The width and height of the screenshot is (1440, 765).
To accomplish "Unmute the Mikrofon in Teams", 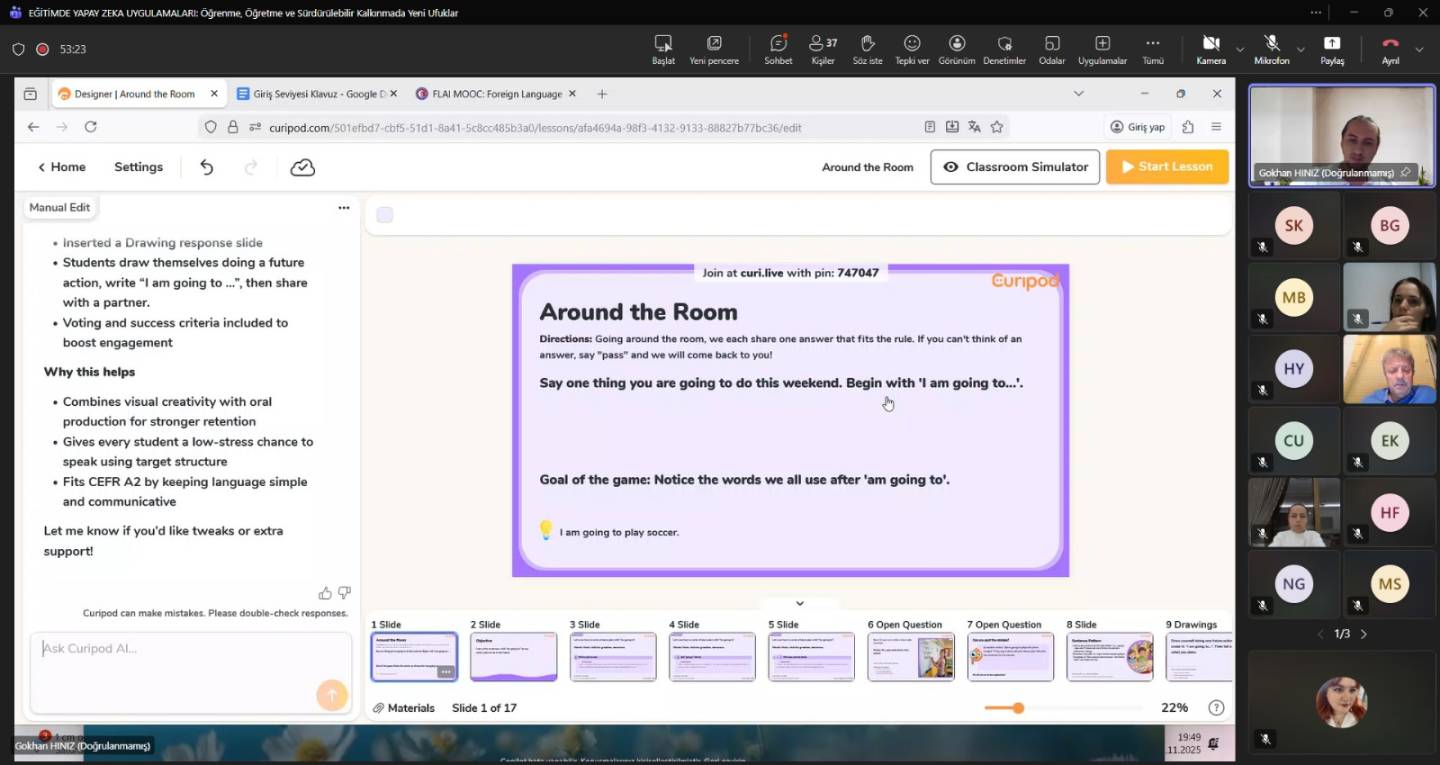I will coord(1271,49).
